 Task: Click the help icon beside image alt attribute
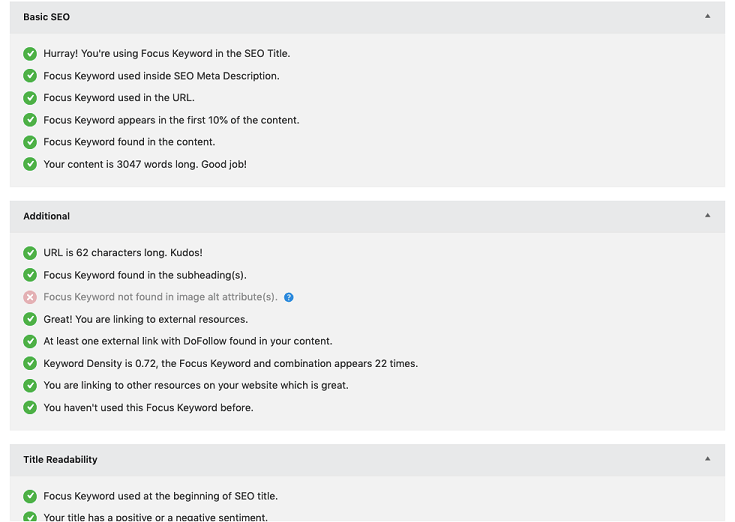(x=289, y=297)
